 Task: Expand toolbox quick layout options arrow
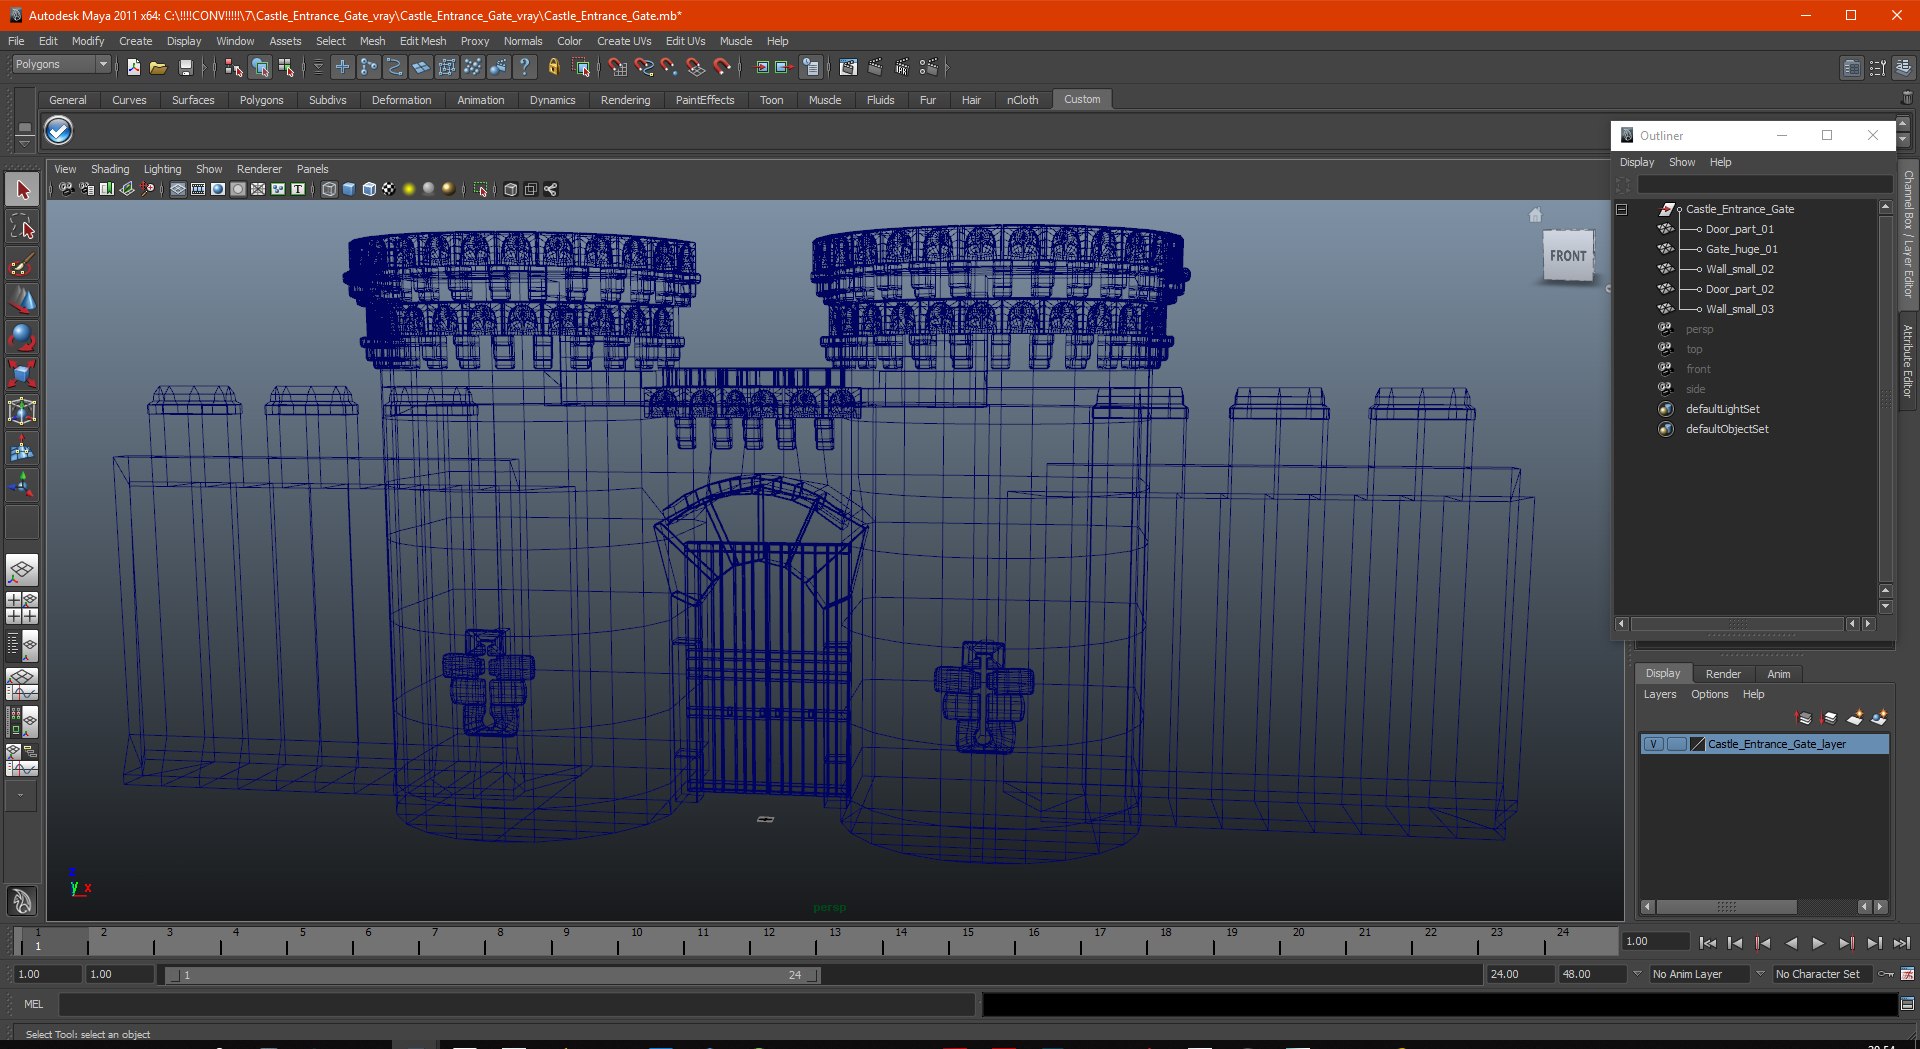(x=21, y=796)
